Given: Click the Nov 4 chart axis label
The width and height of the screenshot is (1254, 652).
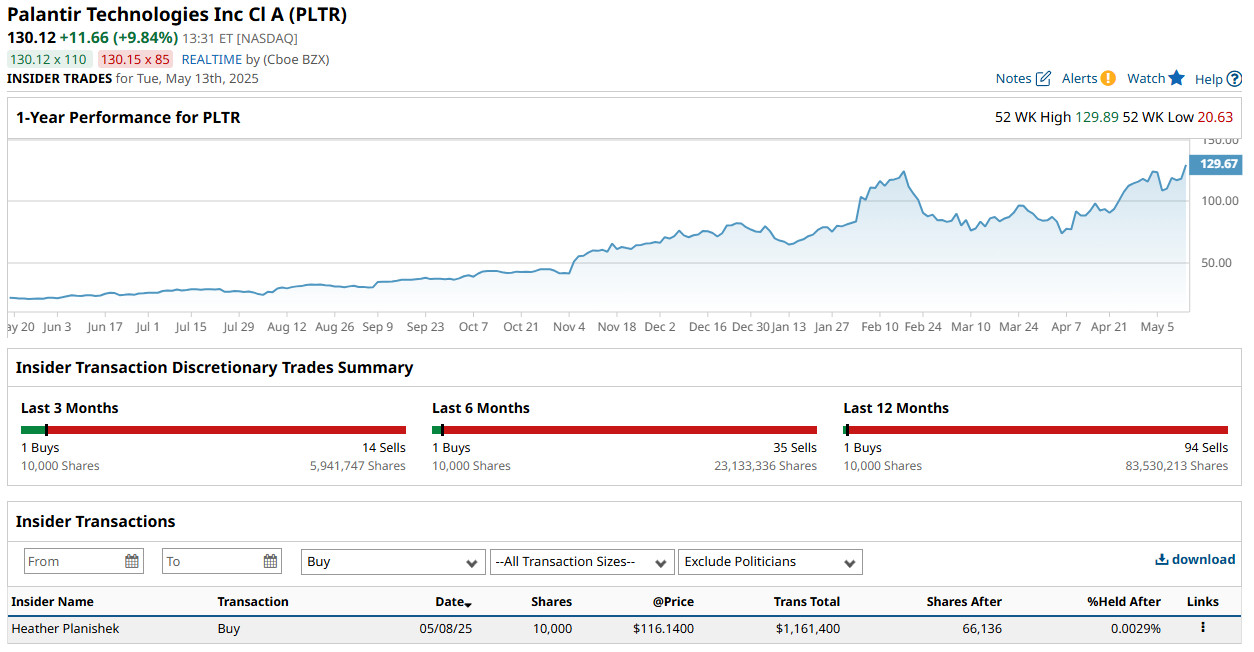Looking at the screenshot, I should [x=569, y=327].
